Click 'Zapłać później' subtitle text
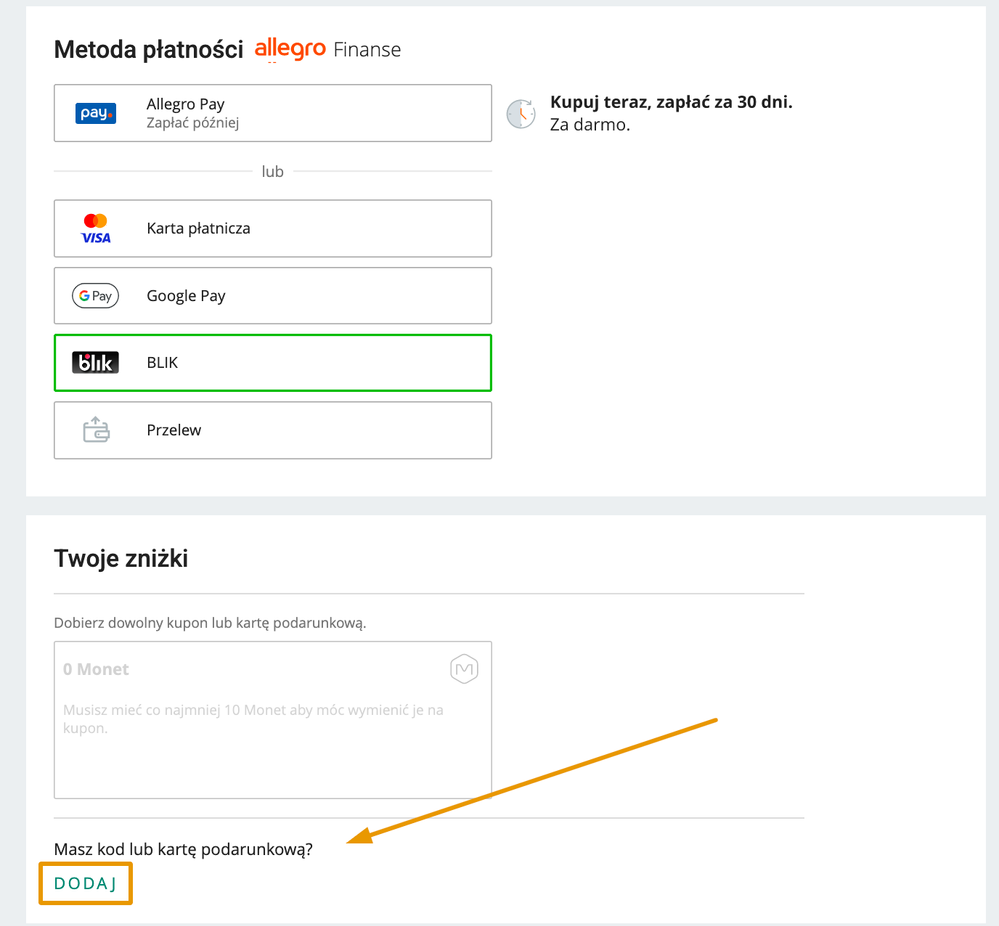This screenshot has width=999, height=926. pyautogui.click(x=192, y=122)
